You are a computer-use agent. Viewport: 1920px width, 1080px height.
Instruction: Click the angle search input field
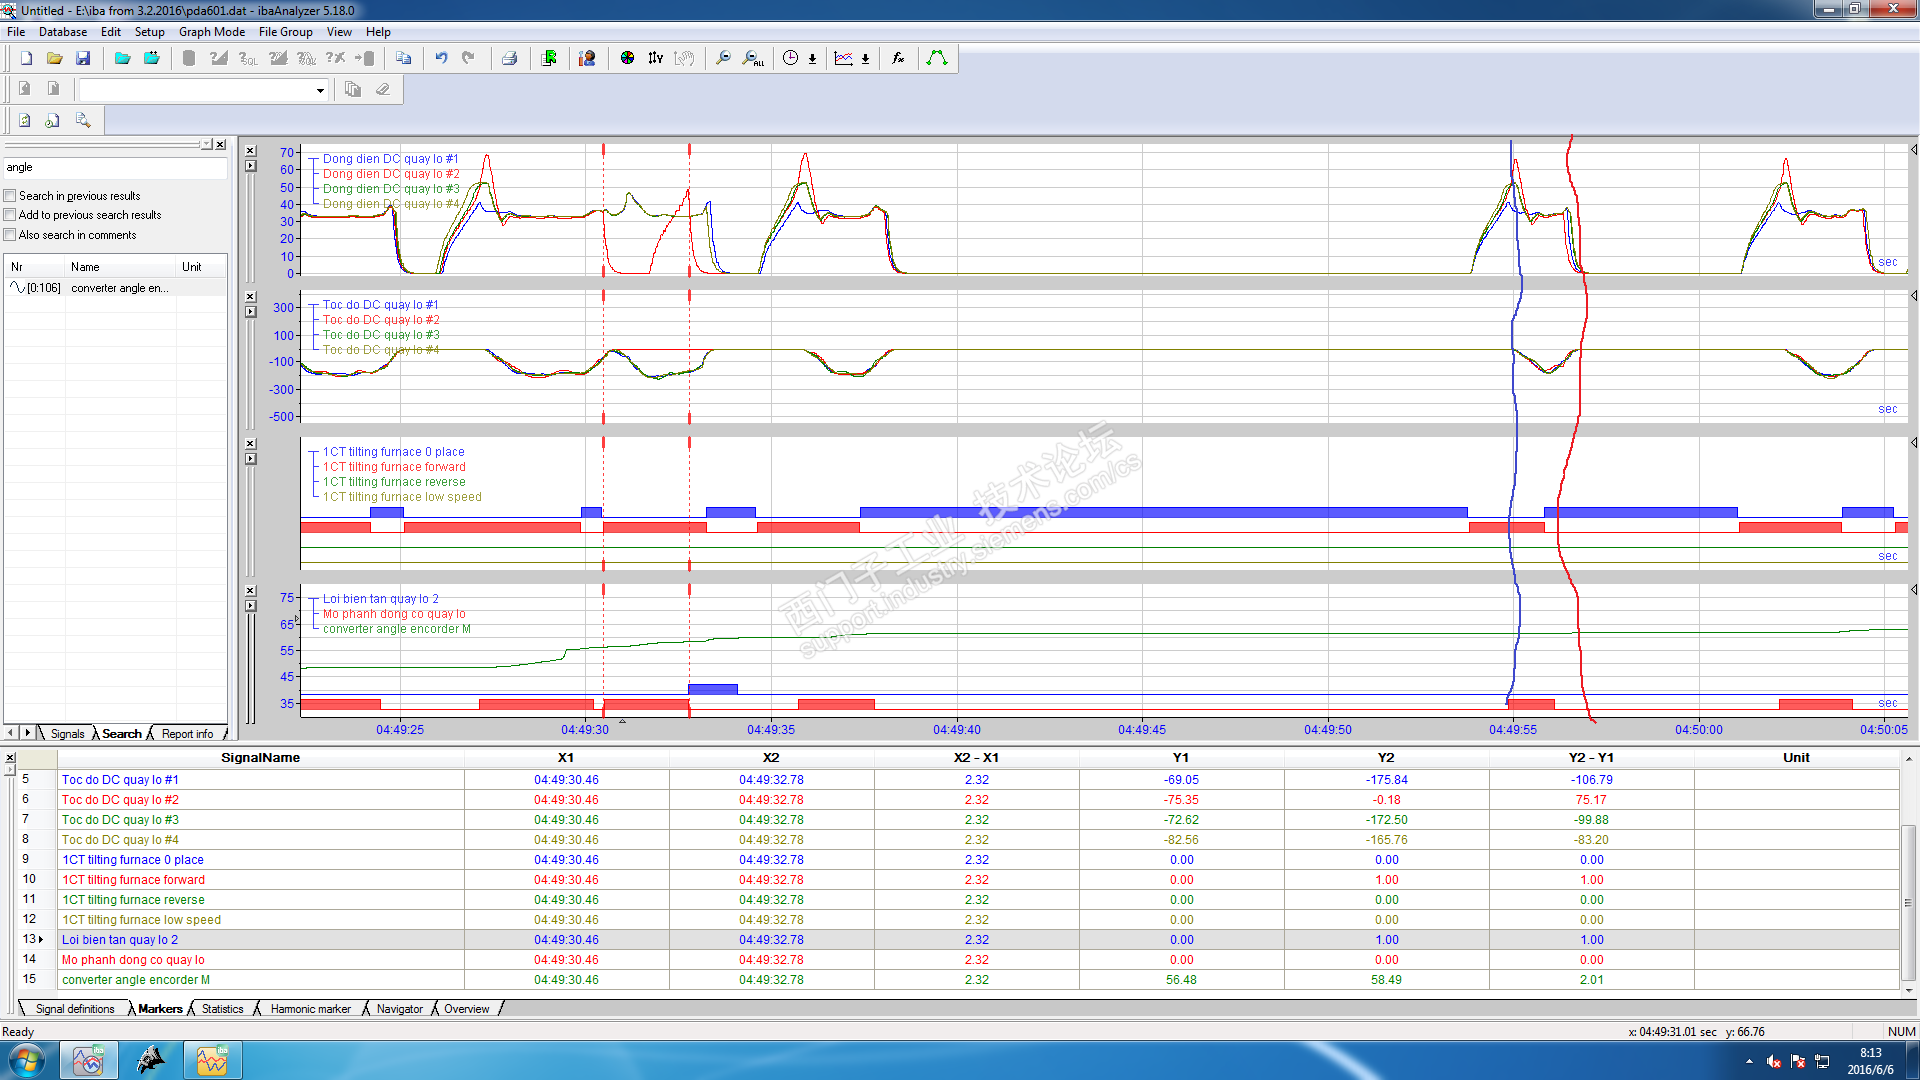coord(115,168)
